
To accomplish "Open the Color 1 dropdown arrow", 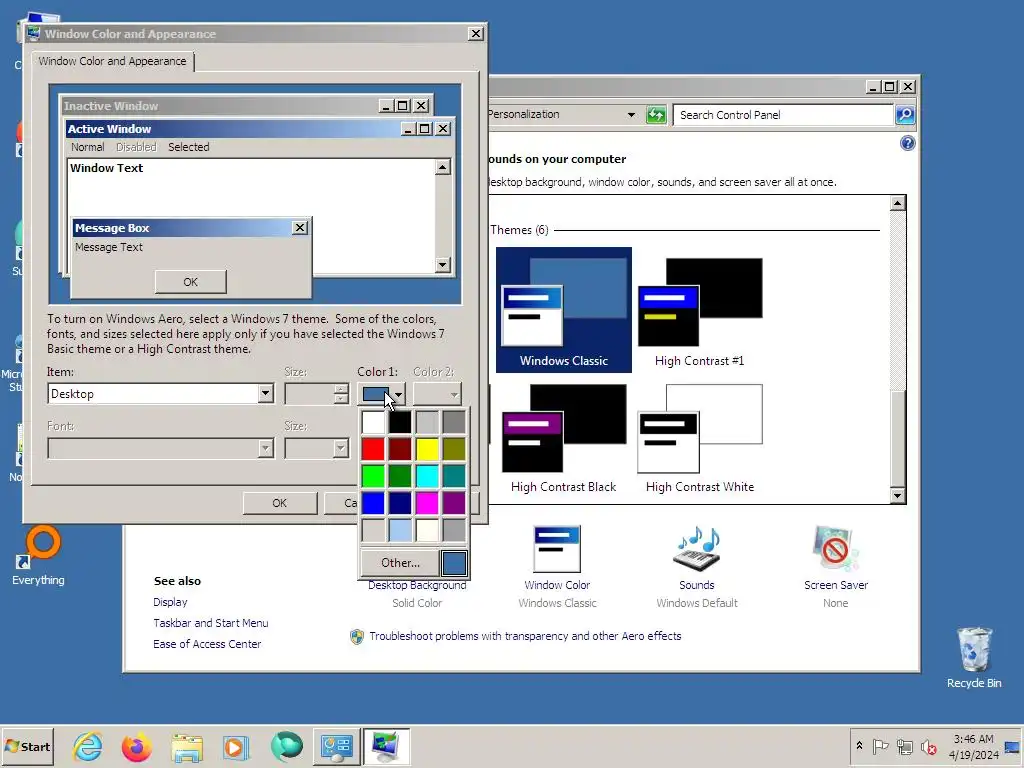I will click(x=398, y=394).
